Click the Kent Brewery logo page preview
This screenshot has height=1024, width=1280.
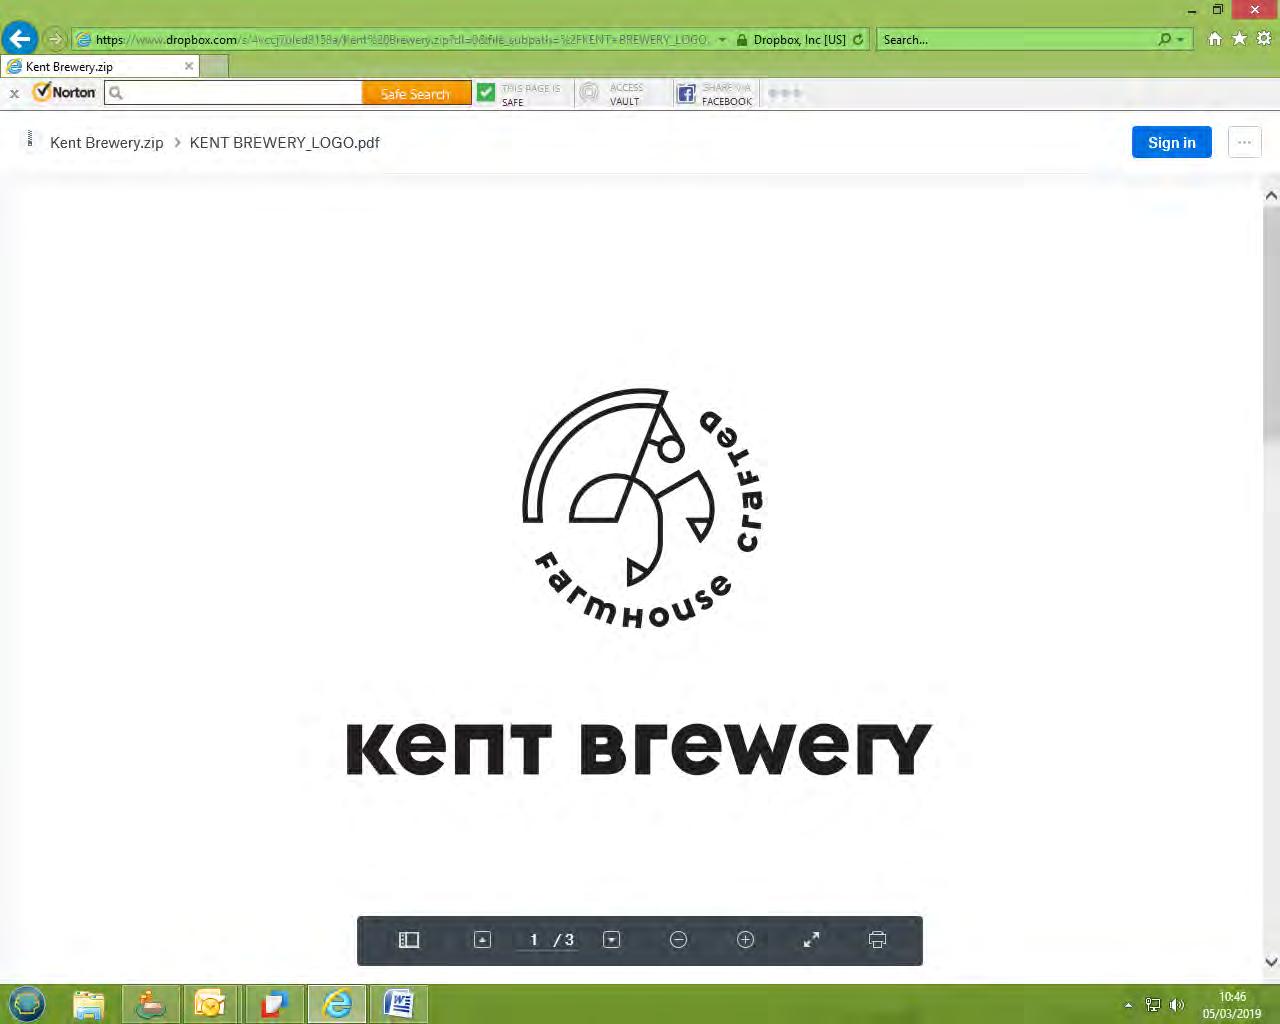coord(639,580)
